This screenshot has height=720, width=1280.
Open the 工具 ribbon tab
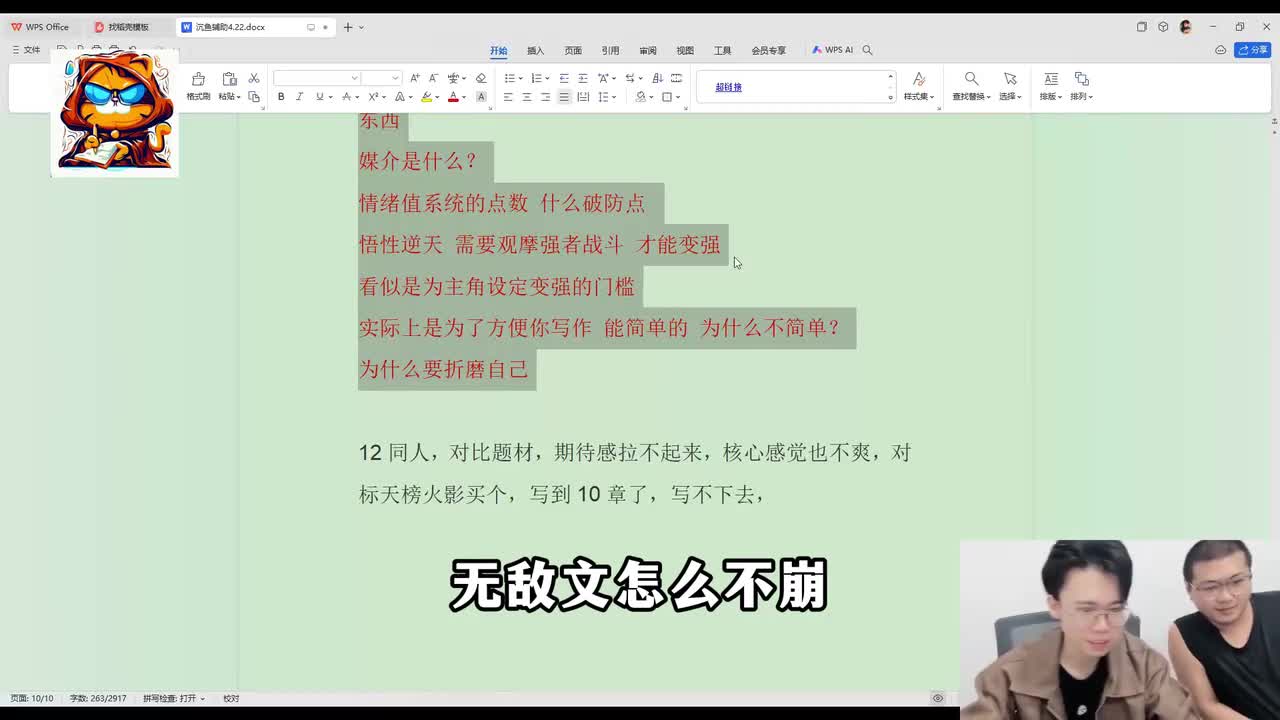[x=723, y=50]
